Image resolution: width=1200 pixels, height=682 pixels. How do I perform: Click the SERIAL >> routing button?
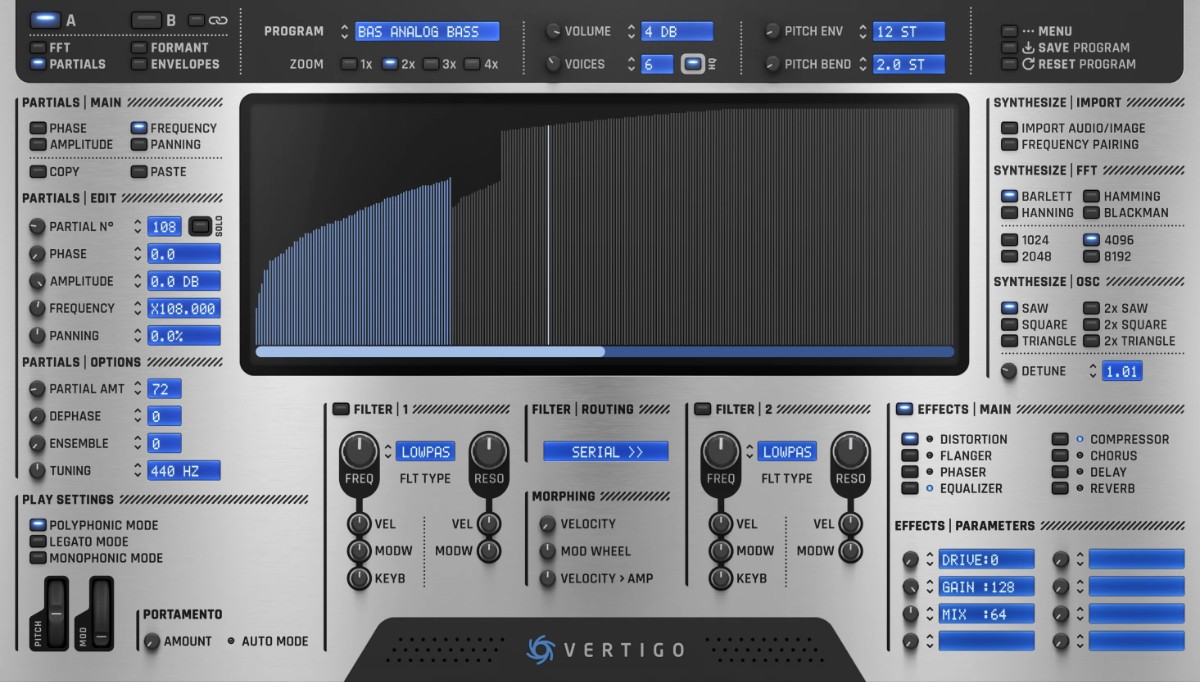point(606,452)
